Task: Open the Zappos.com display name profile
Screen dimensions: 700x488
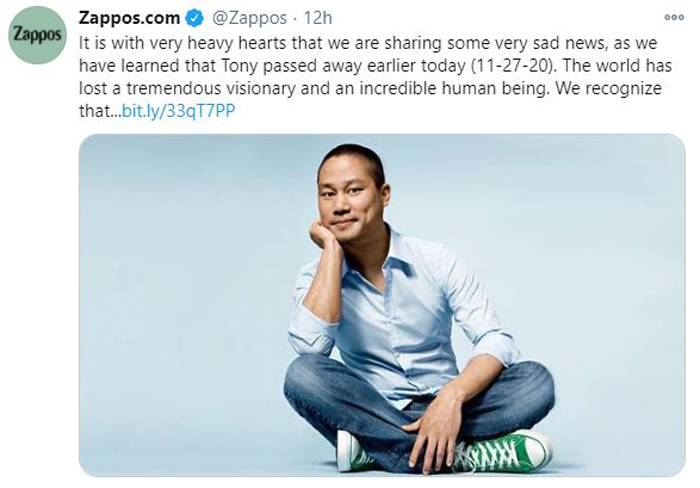Action: pos(129,18)
